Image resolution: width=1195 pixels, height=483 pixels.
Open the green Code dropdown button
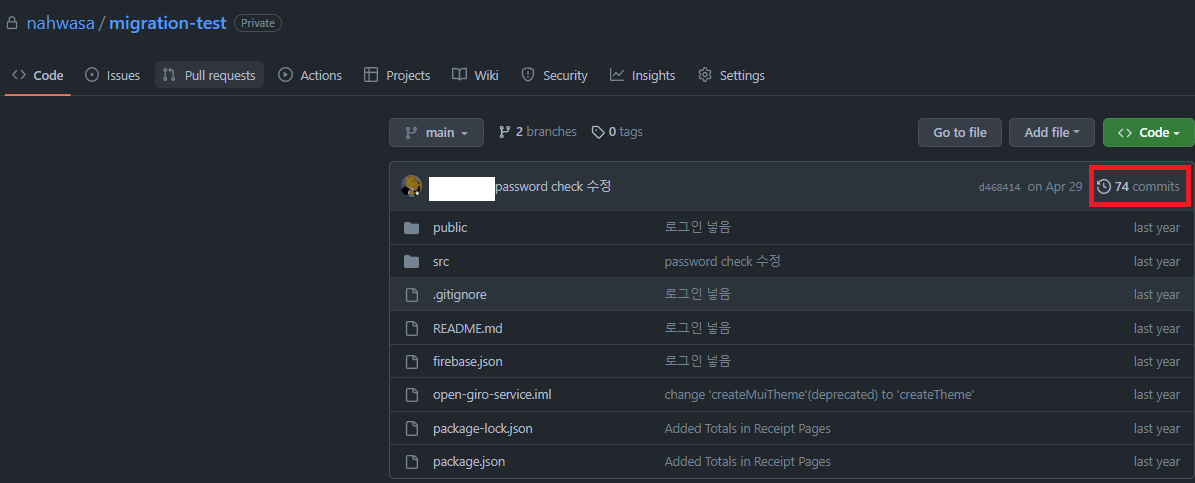[x=1149, y=133]
